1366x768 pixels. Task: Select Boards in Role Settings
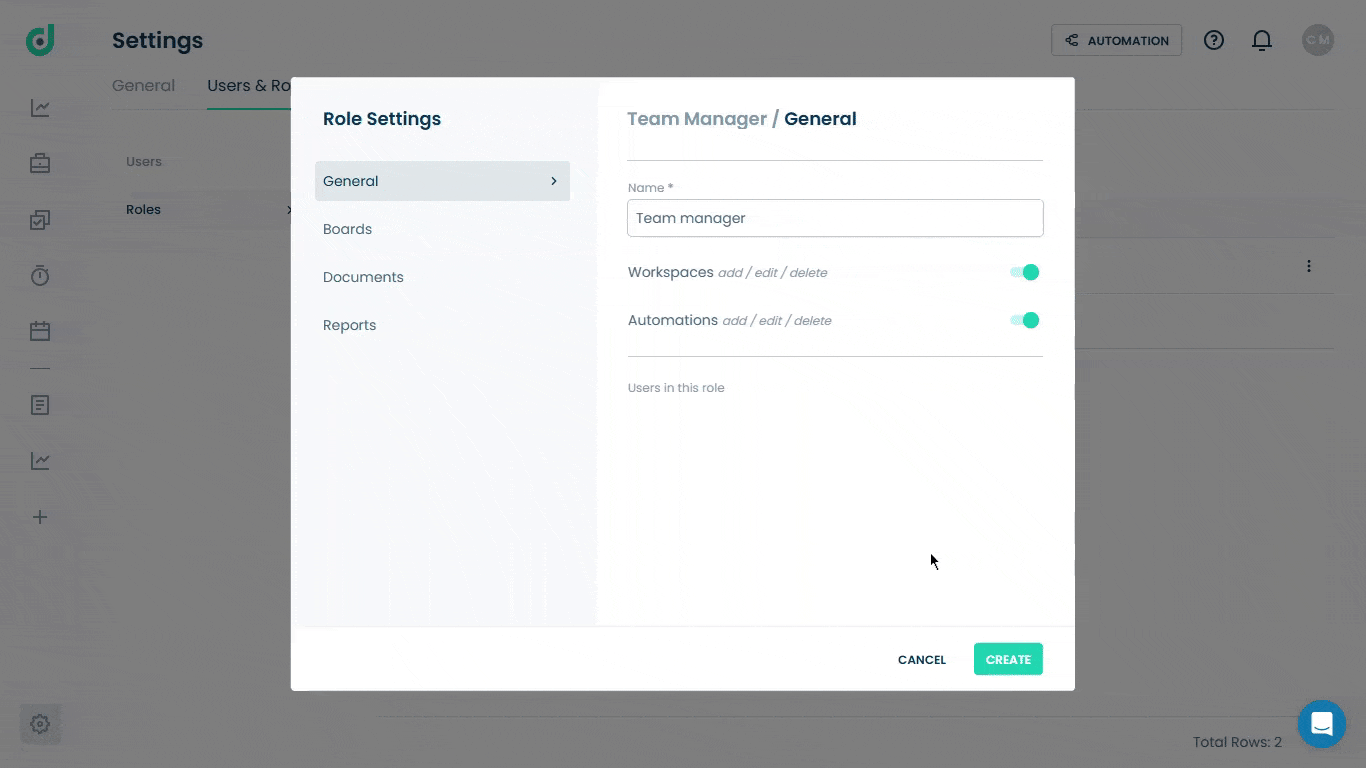click(347, 229)
